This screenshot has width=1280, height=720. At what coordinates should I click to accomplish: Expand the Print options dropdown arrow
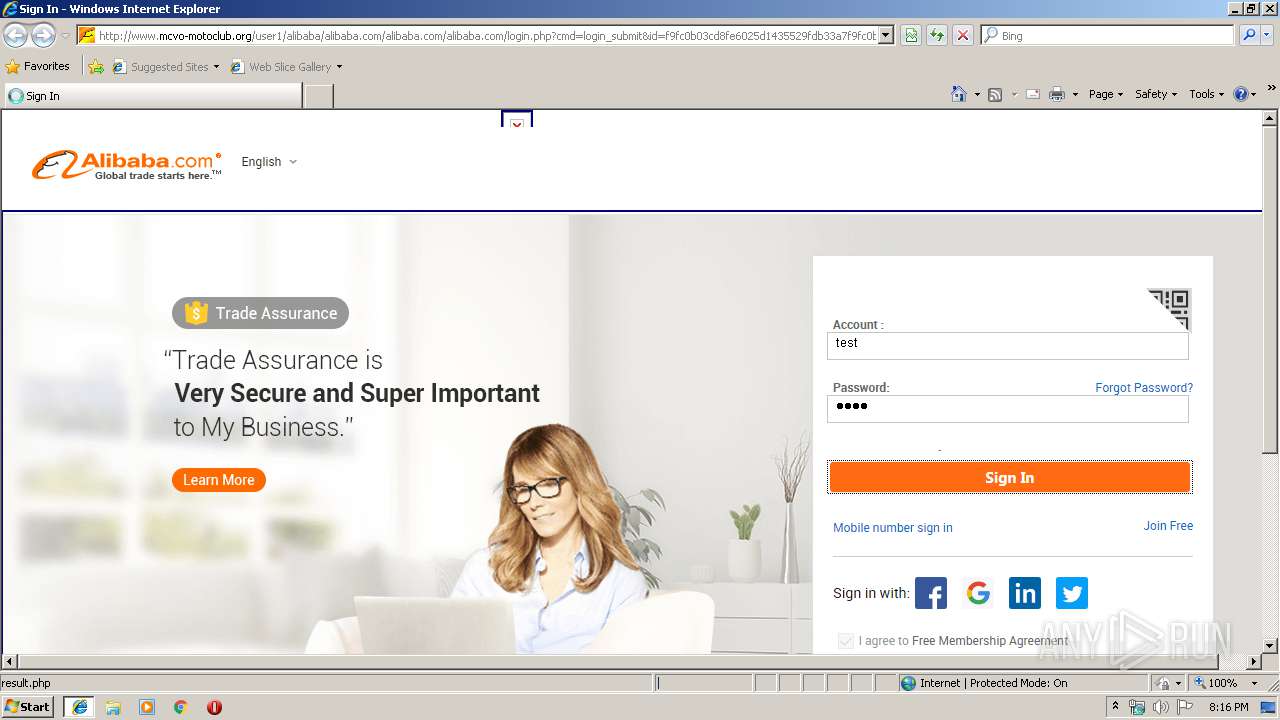(1075, 94)
